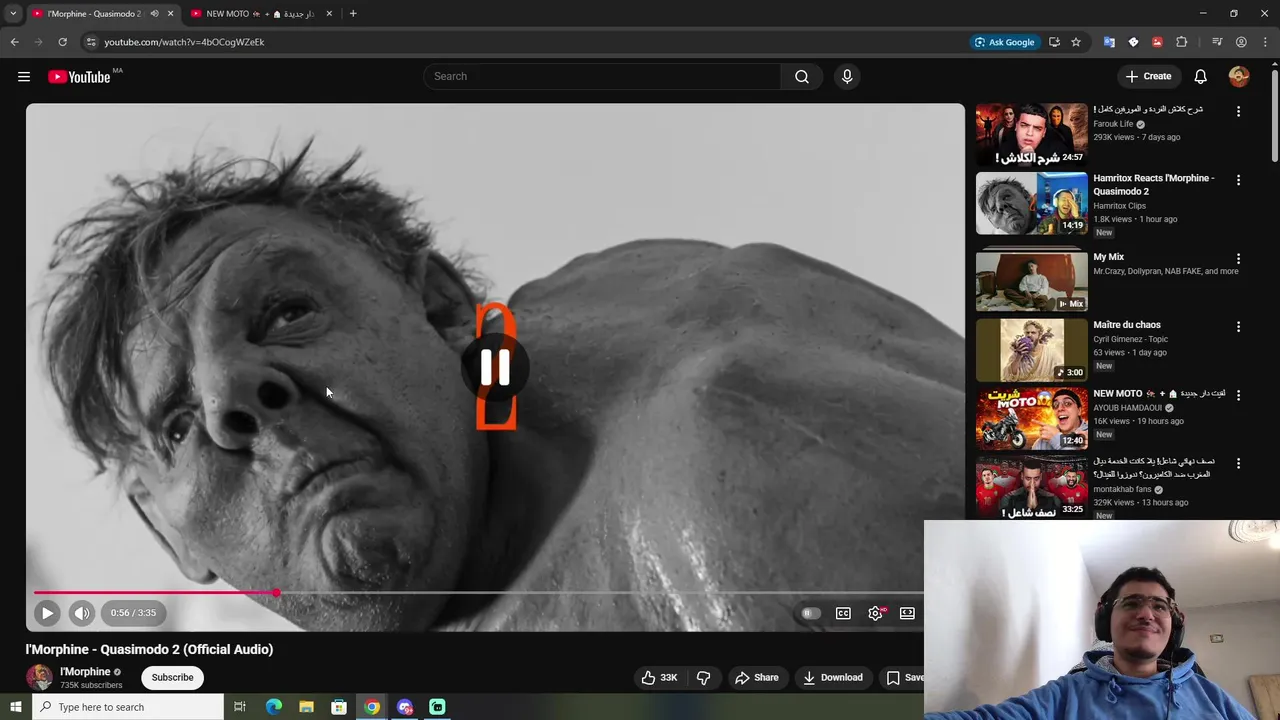The width and height of the screenshot is (1280, 720).
Task: Open the Extensions puzzle menu
Action: click(1181, 42)
